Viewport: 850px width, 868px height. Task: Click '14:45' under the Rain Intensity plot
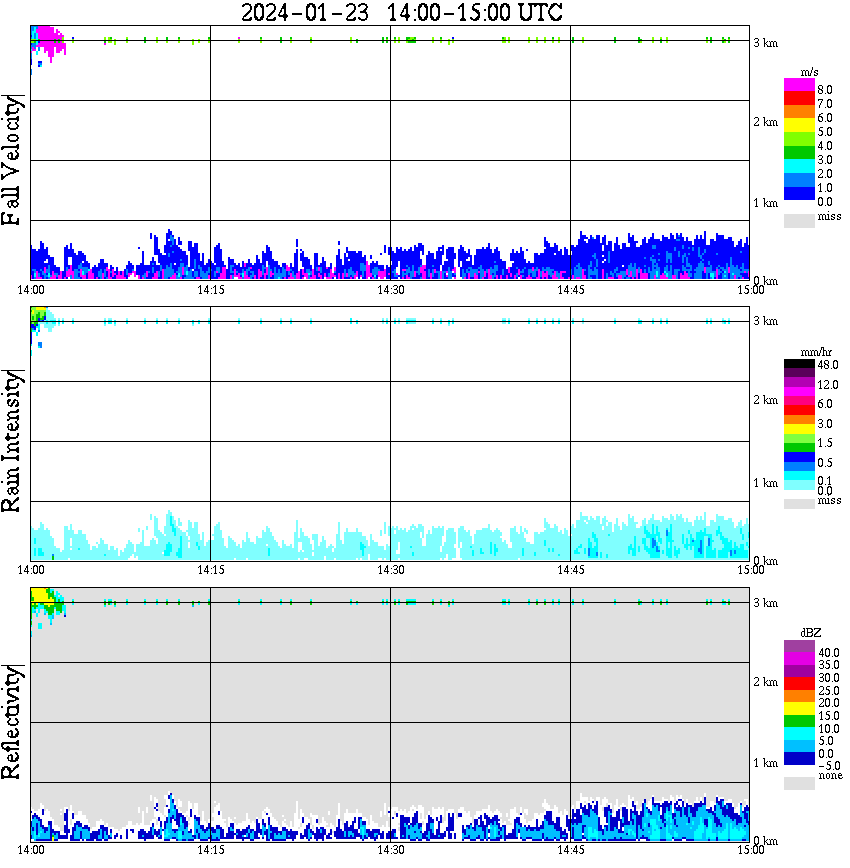click(x=570, y=570)
